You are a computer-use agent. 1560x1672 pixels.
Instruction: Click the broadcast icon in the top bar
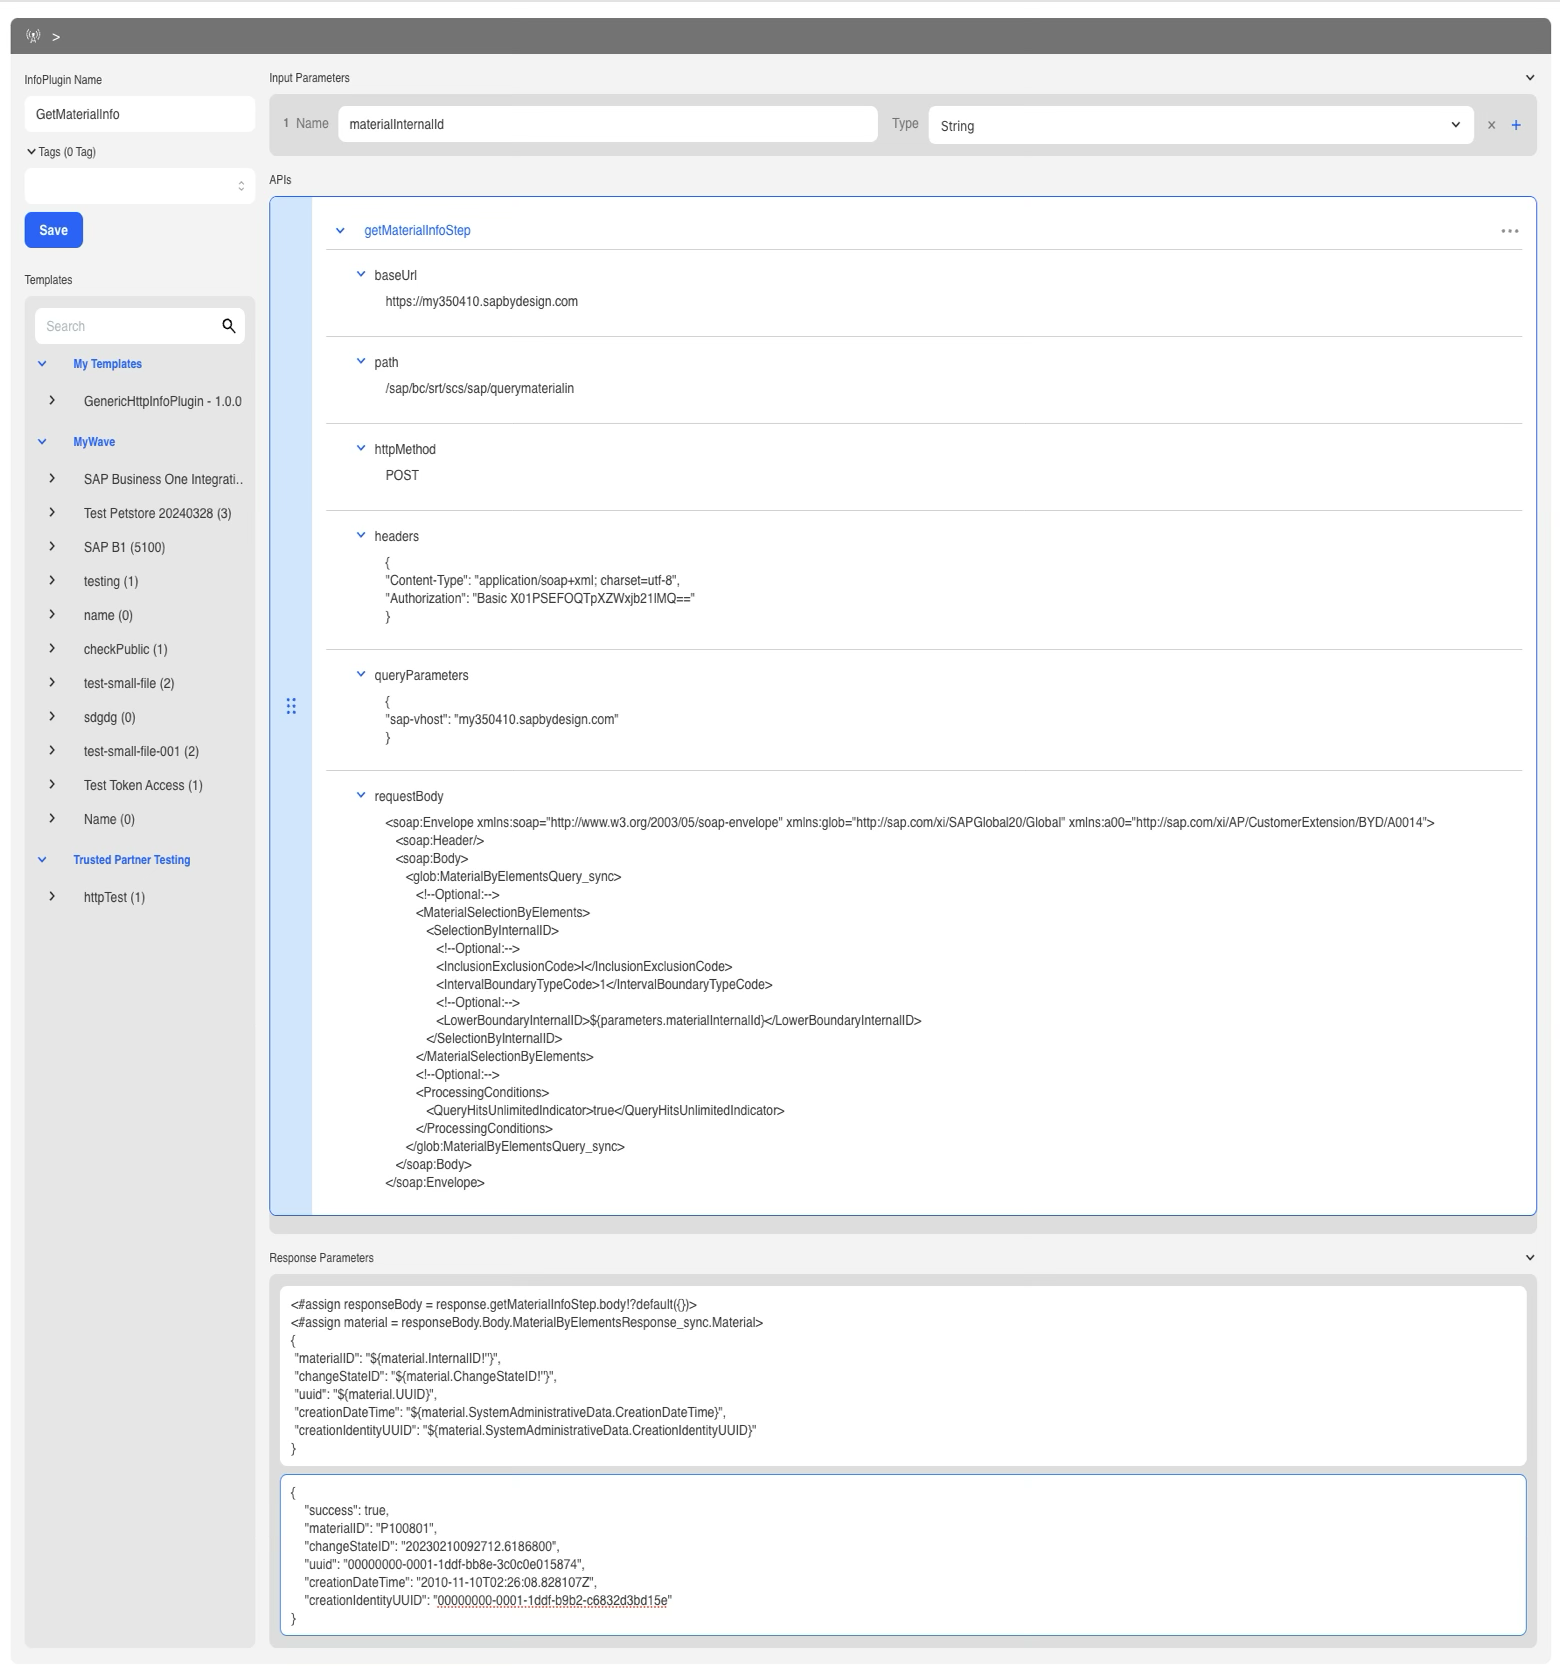(33, 36)
